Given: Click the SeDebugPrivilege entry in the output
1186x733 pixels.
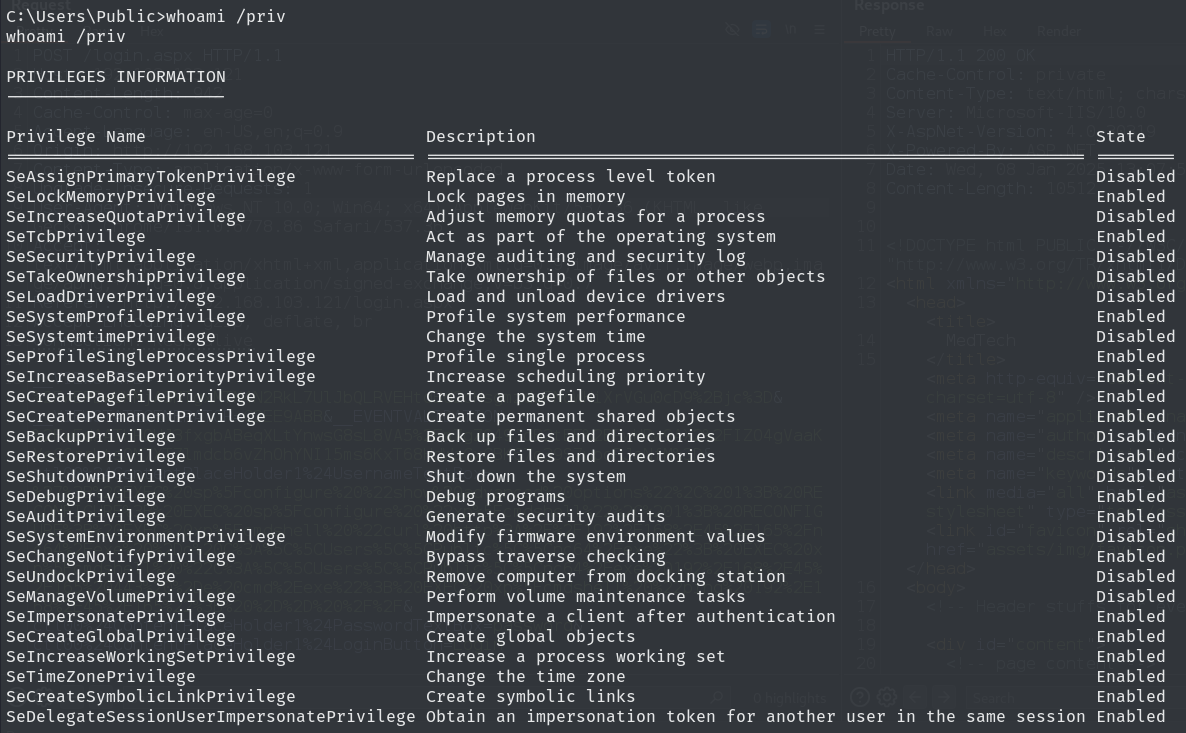Looking at the screenshot, I should [85, 496].
